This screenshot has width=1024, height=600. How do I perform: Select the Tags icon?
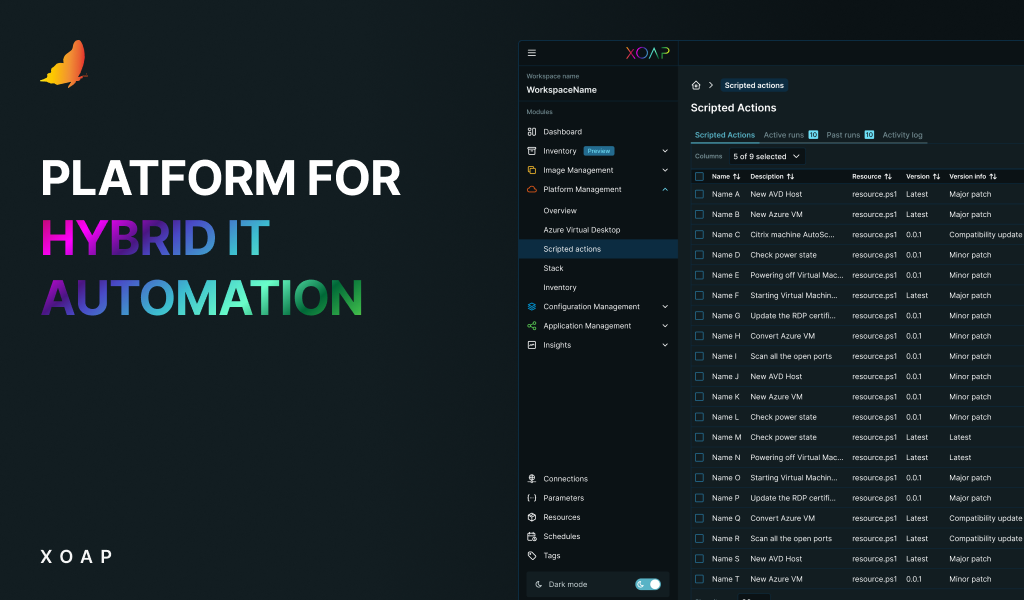(531, 555)
